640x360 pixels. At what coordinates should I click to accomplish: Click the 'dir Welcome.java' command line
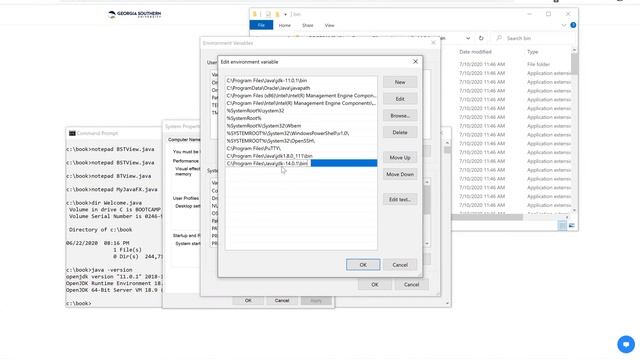pyautogui.click(x=104, y=203)
